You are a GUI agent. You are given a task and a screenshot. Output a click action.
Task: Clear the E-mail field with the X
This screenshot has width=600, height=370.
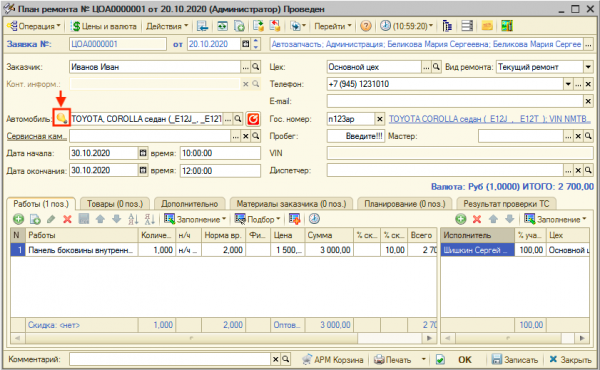(589, 101)
